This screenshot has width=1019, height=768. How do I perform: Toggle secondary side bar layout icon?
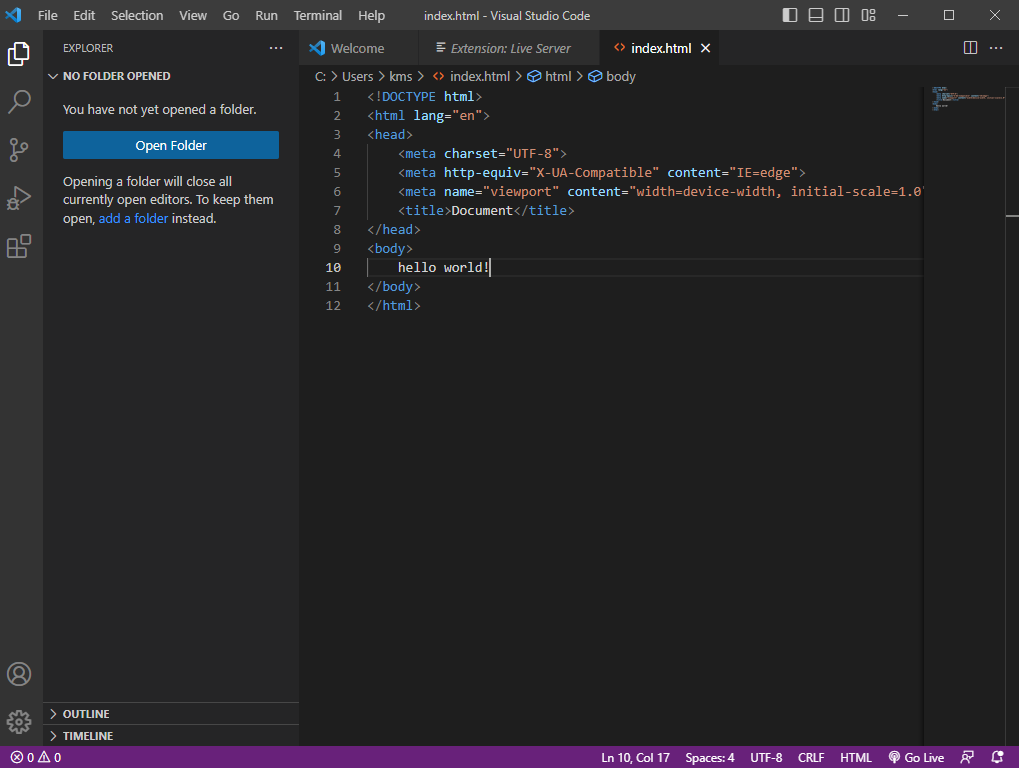(842, 15)
